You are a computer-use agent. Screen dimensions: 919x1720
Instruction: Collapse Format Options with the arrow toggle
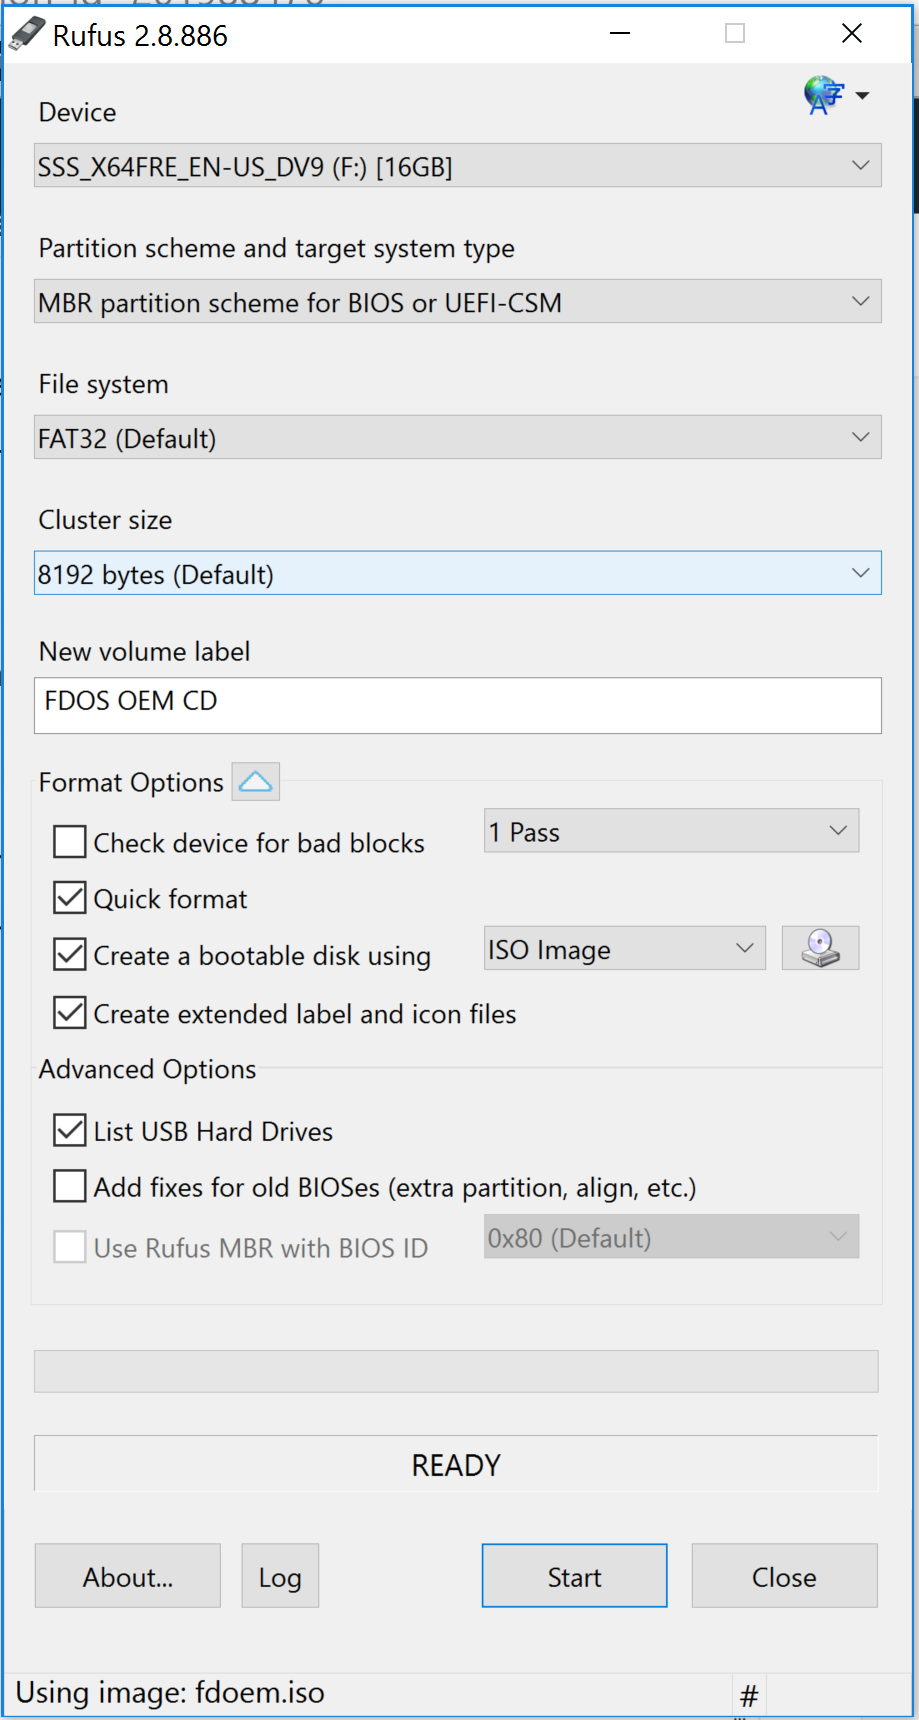click(x=256, y=782)
